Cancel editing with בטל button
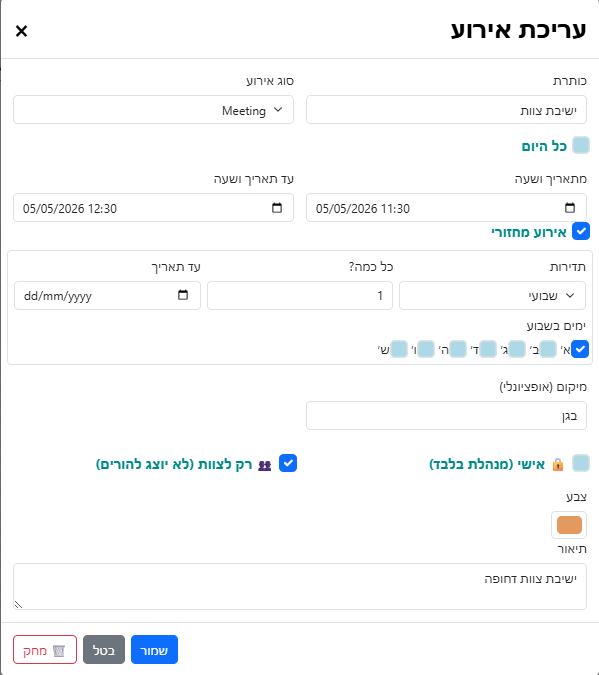Screen dimensions: 599x675 (104, 650)
